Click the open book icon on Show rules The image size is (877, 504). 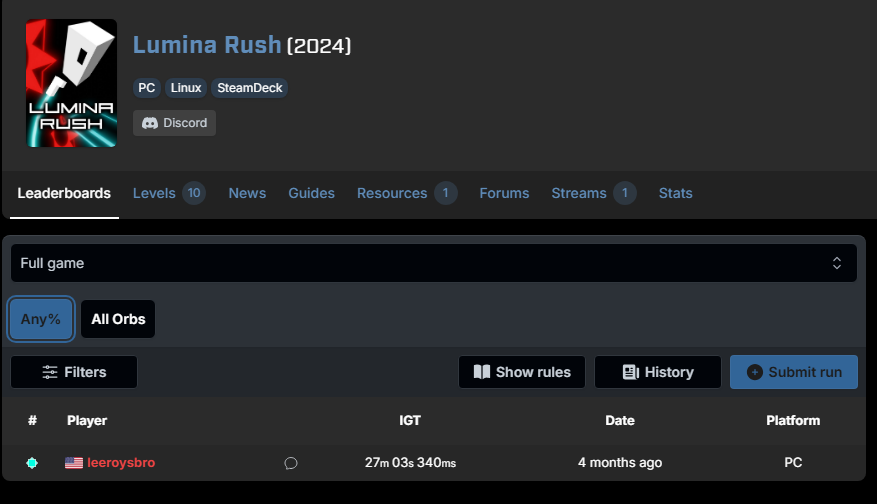click(x=482, y=372)
